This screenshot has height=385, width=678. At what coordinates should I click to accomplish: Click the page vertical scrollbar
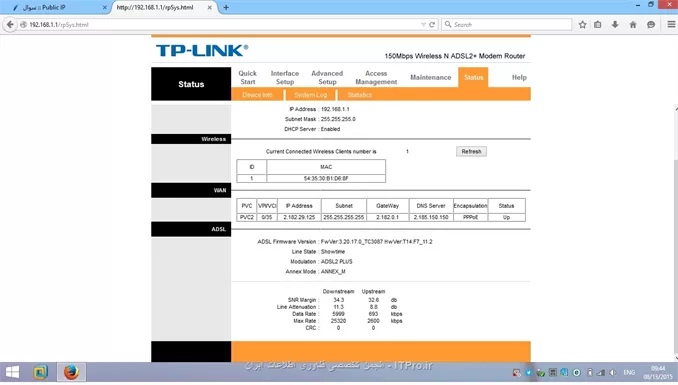click(x=675, y=257)
